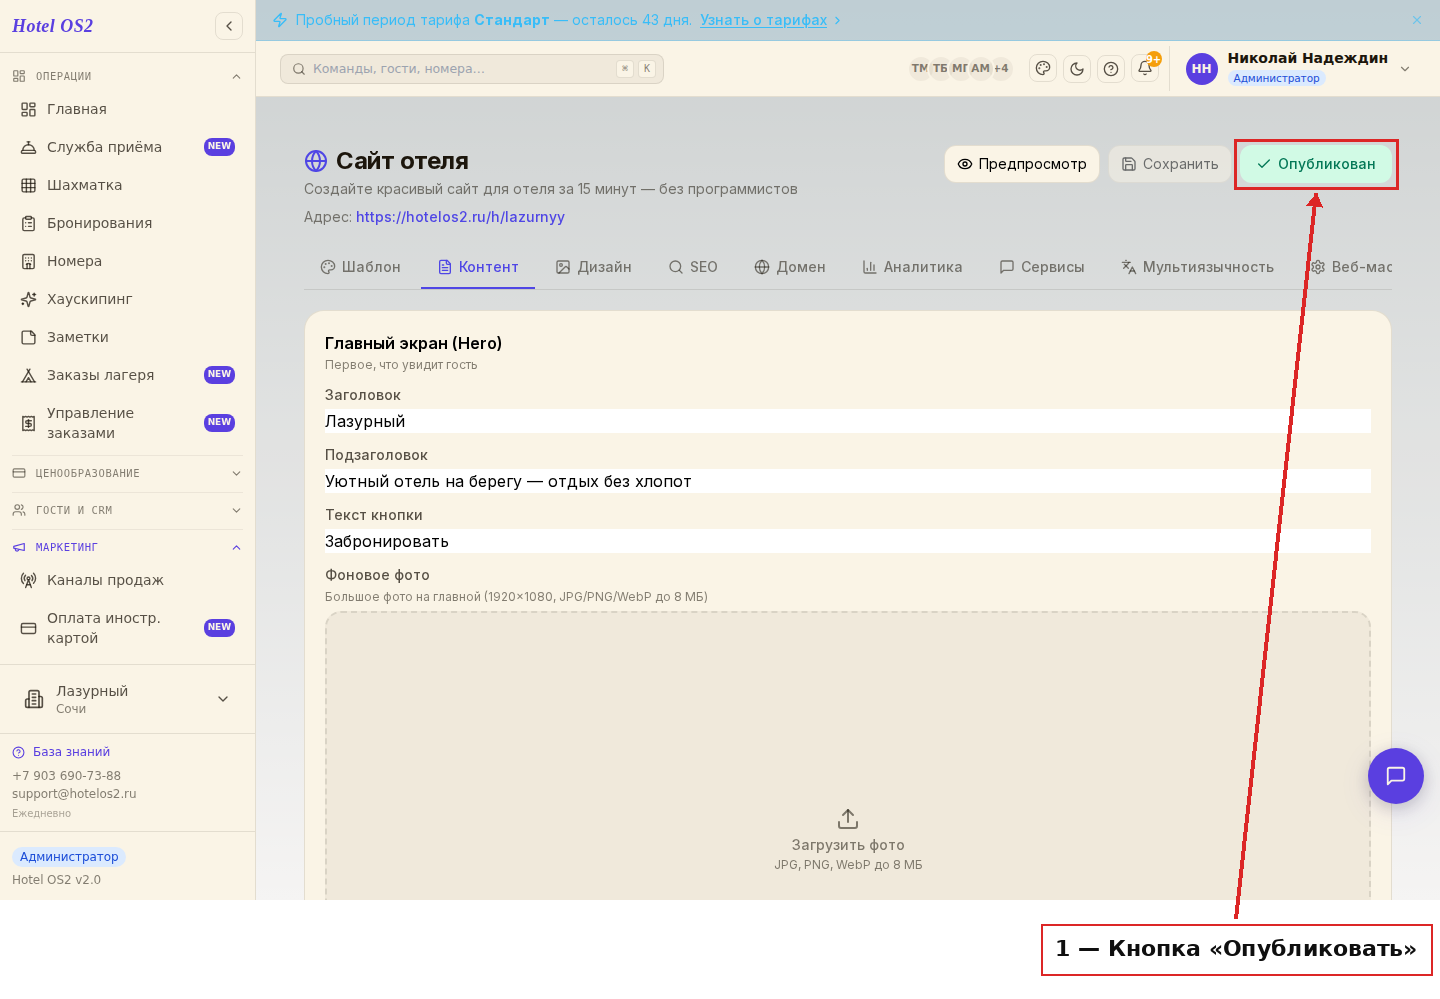This screenshot has height=999, width=1440.
Task: Open notifications via the bell icon
Action: click(1145, 69)
